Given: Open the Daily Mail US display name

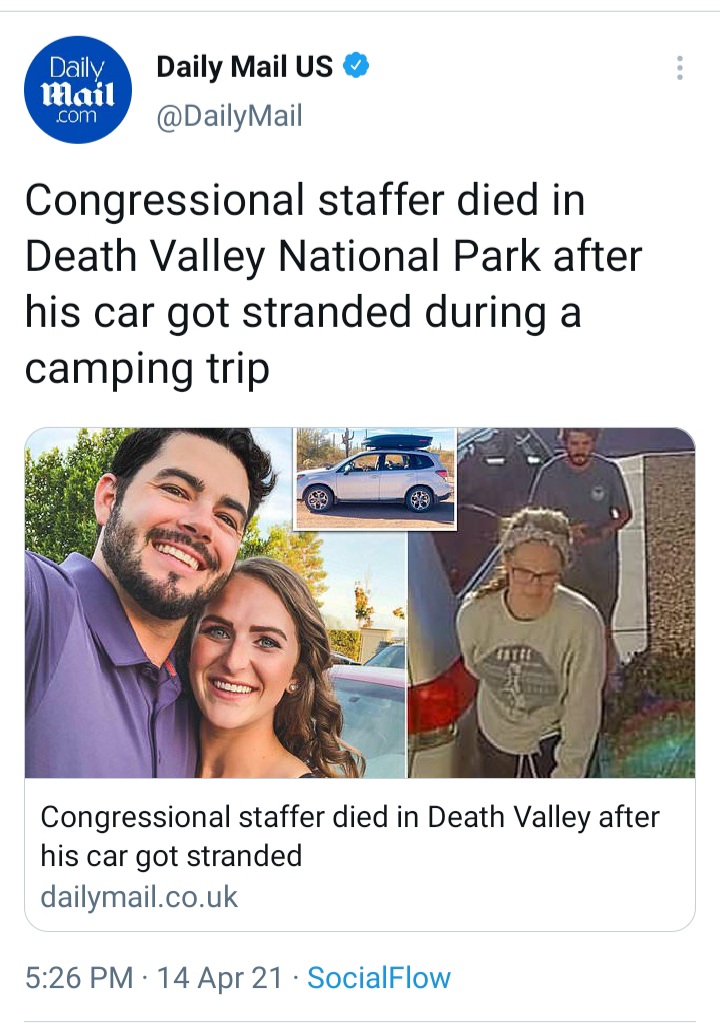Looking at the screenshot, I should click(244, 66).
